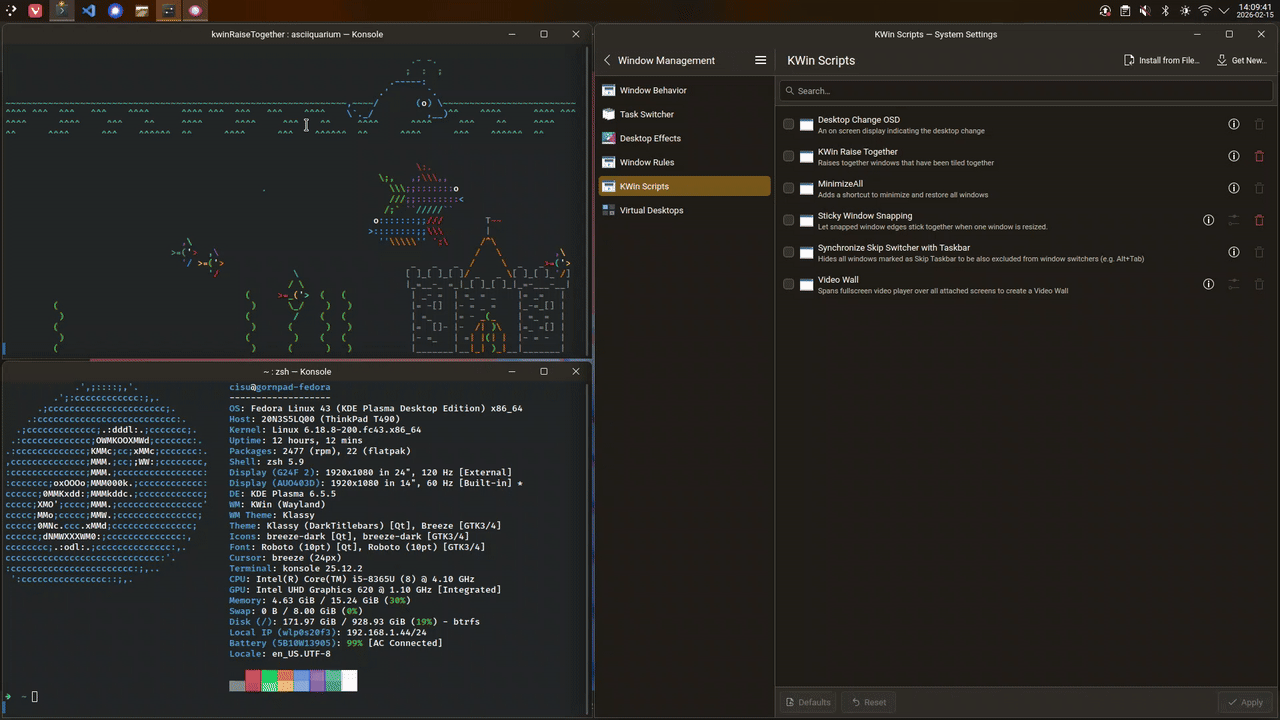Open Task Switcher settings page

685,114
